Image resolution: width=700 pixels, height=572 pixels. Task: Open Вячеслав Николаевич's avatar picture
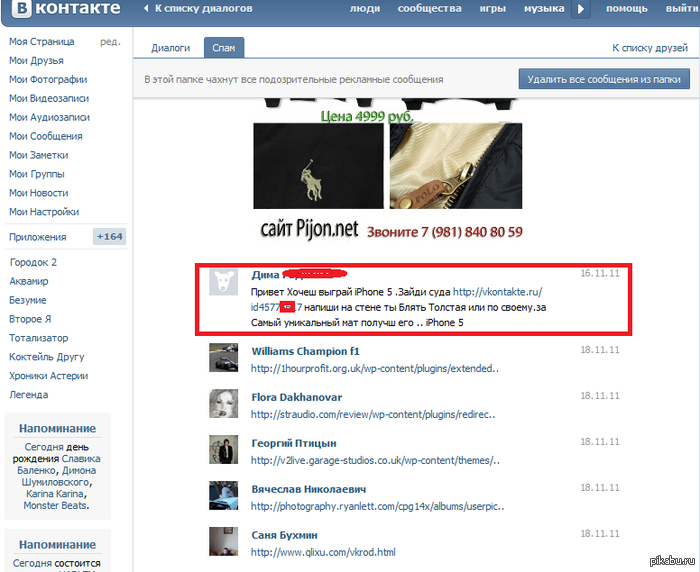coord(223,495)
